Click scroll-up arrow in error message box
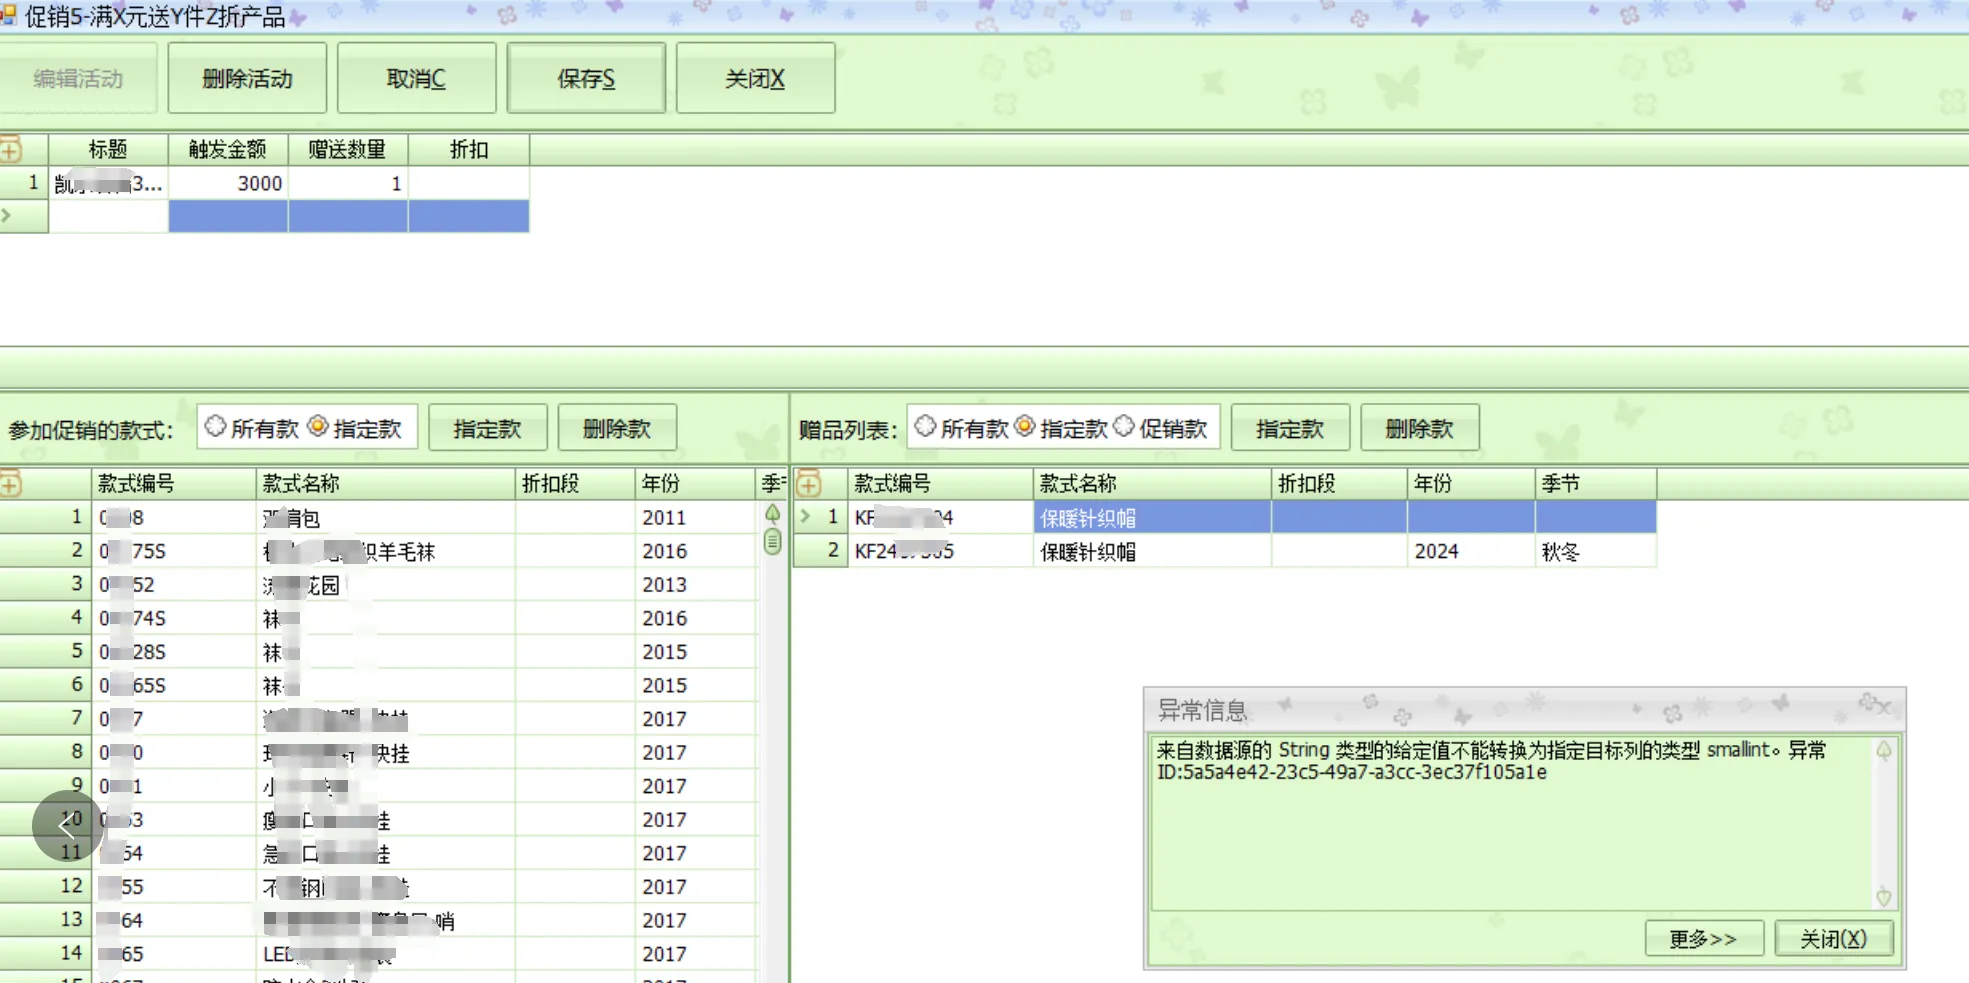Viewport: 1969px width, 983px height. pyautogui.click(x=1883, y=751)
